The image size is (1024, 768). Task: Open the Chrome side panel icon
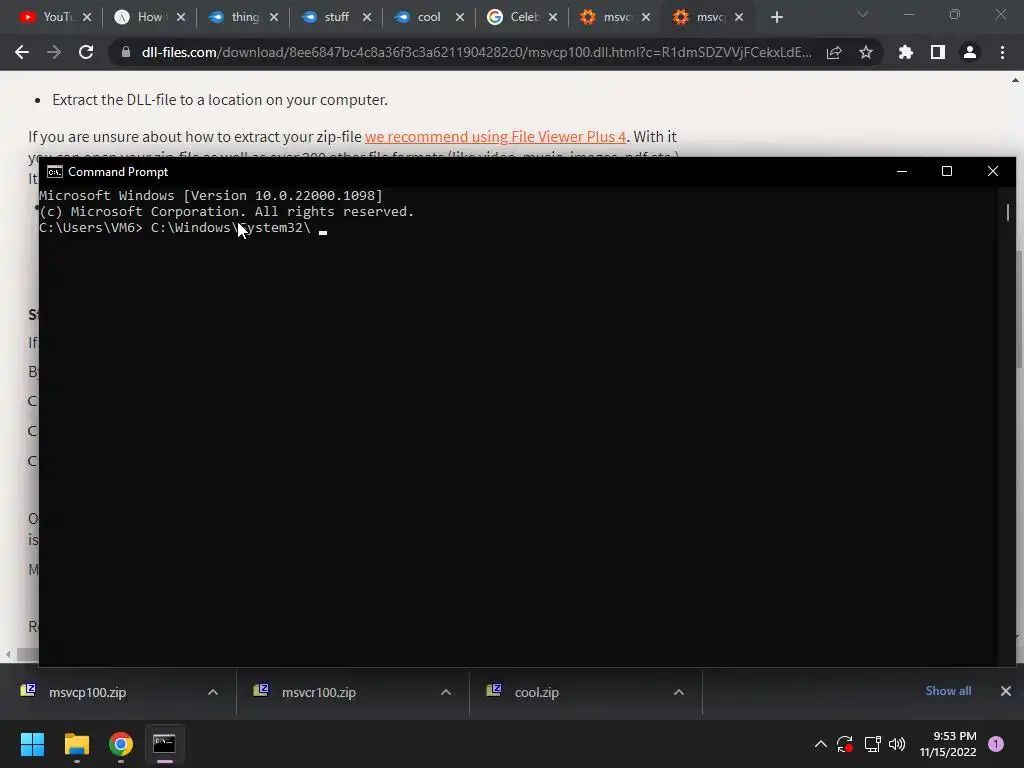(x=938, y=52)
